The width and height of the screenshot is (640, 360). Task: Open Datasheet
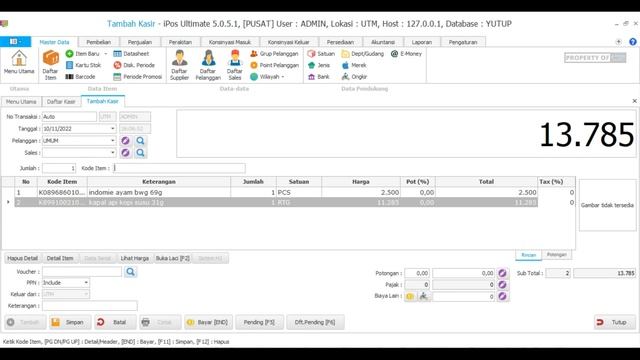click(131, 53)
